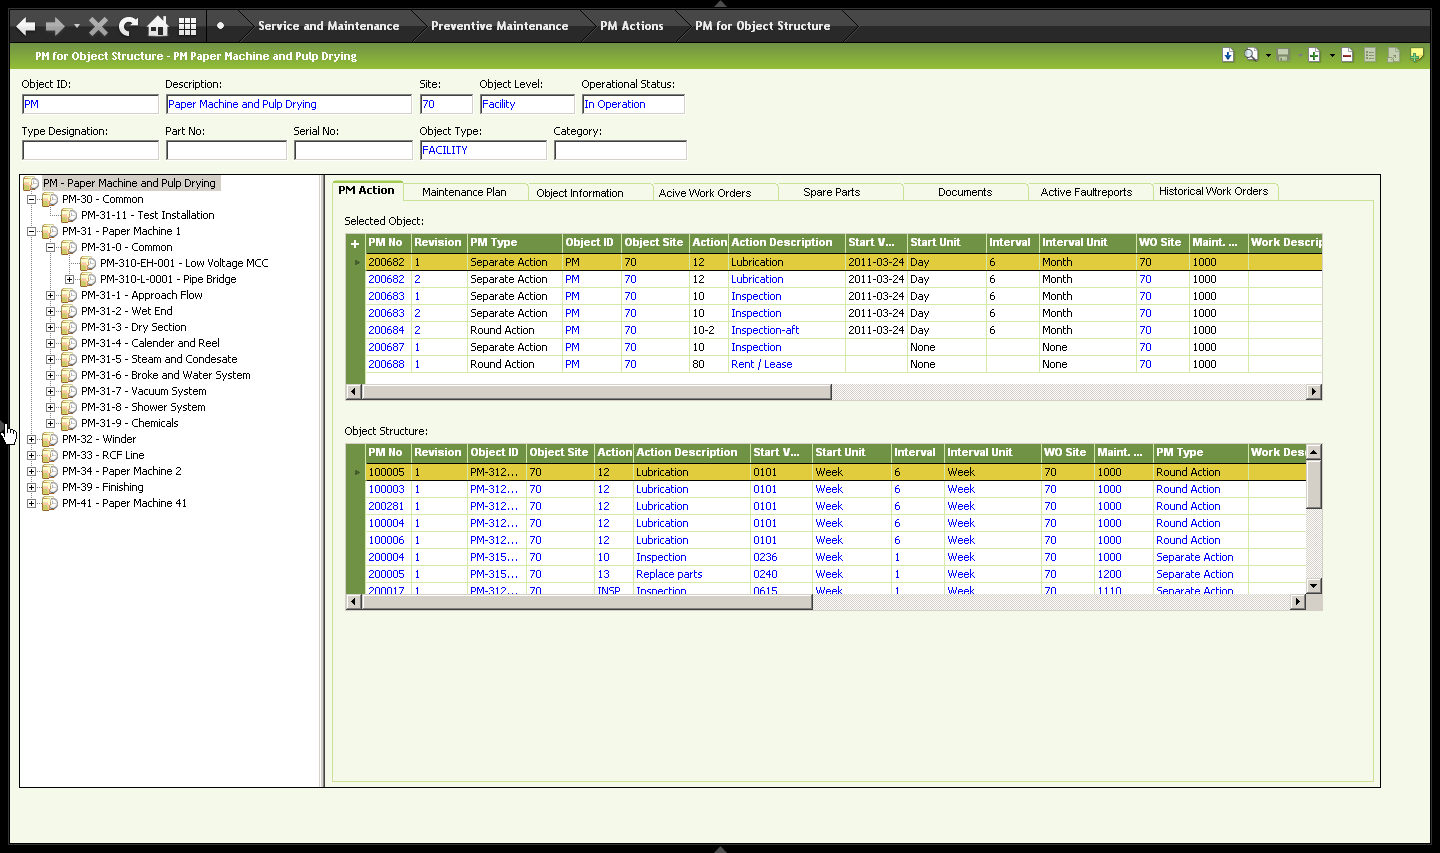Refresh the page with the reload icon
The height and width of the screenshot is (853, 1440).
128,26
